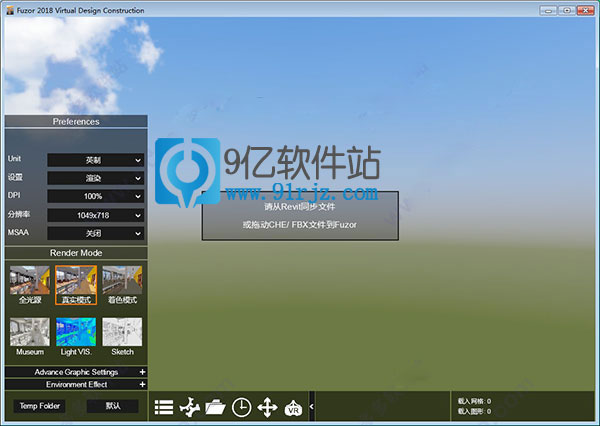Activate the VR headset icon
This screenshot has width=600, height=426.
pyautogui.click(x=293, y=408)
